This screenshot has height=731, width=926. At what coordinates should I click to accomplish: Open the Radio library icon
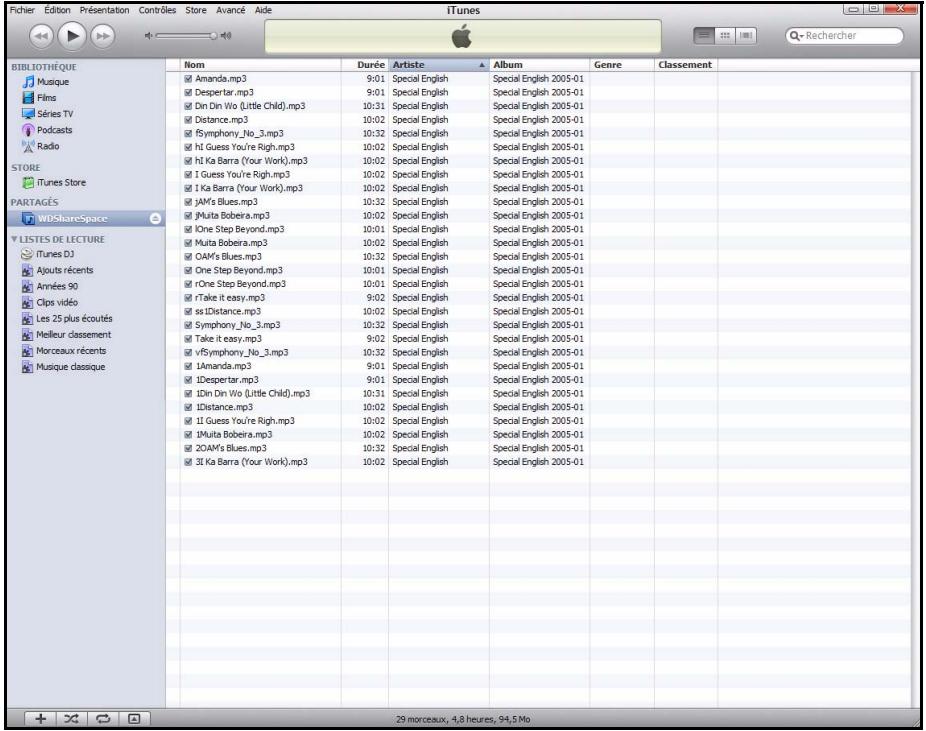[28, 146]
